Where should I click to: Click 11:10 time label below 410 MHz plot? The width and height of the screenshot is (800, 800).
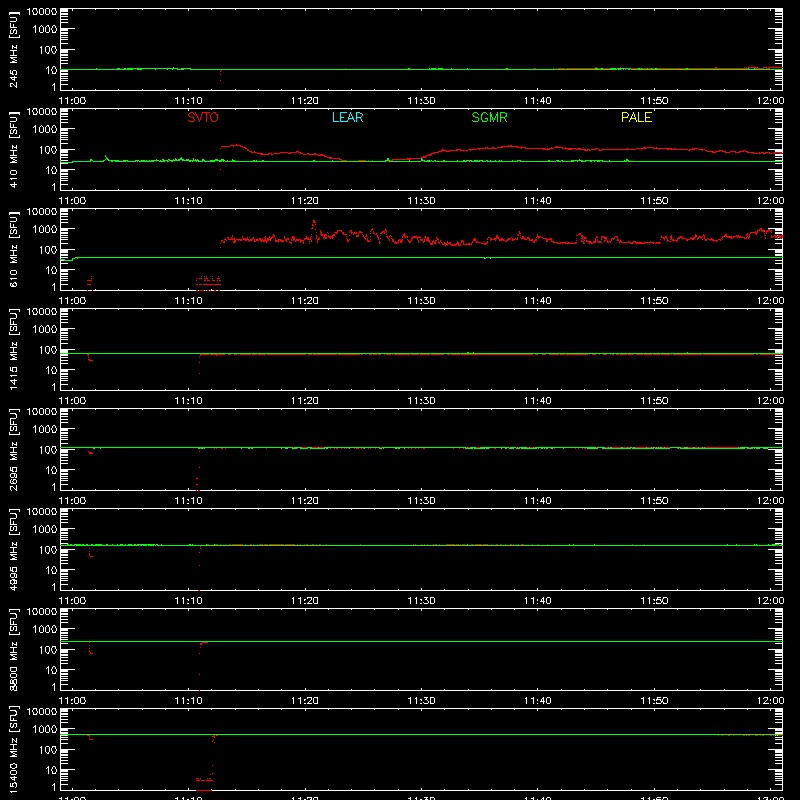[189, 201]
